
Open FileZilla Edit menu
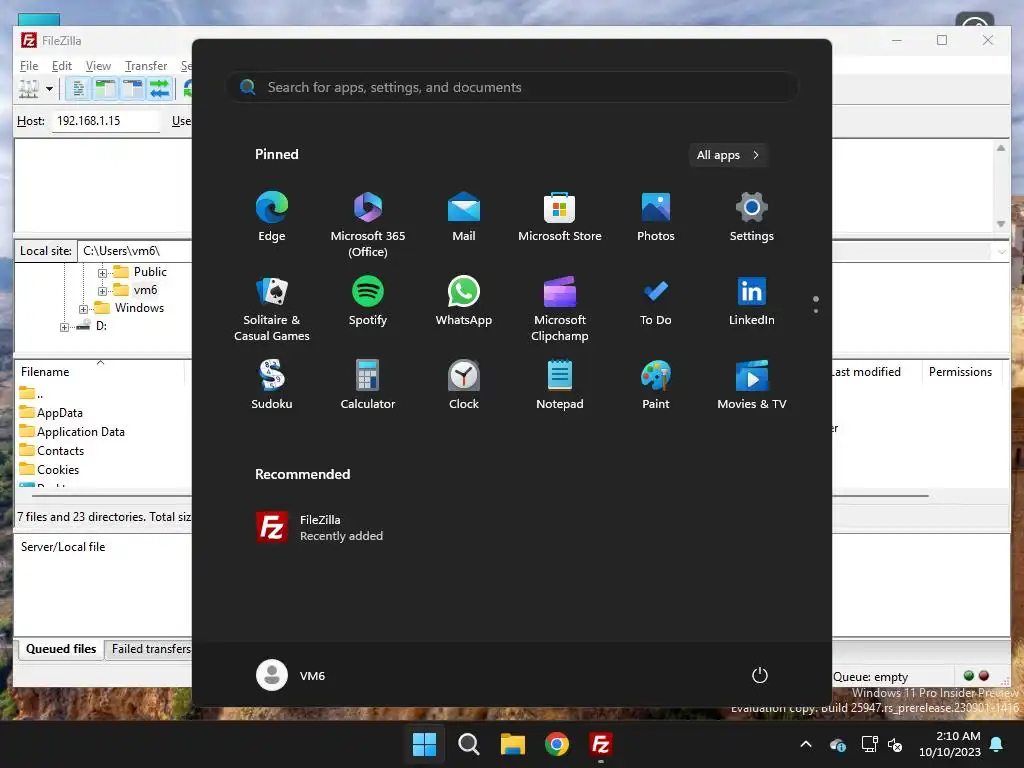(62, 66)
